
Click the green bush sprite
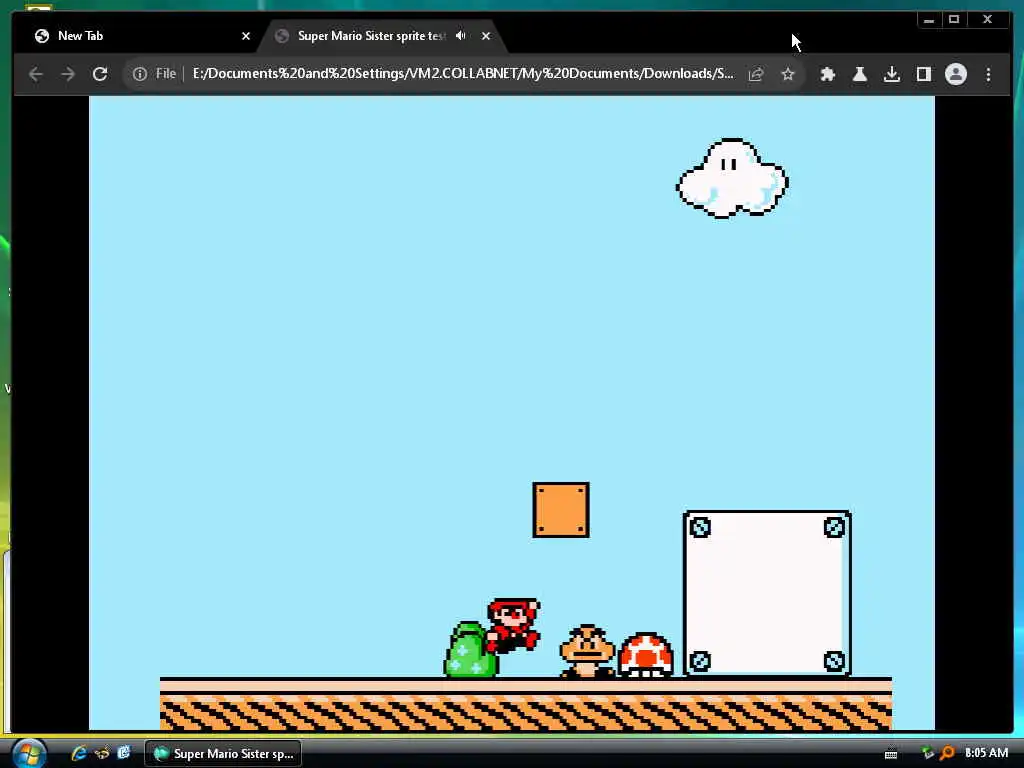pos(468,650)
